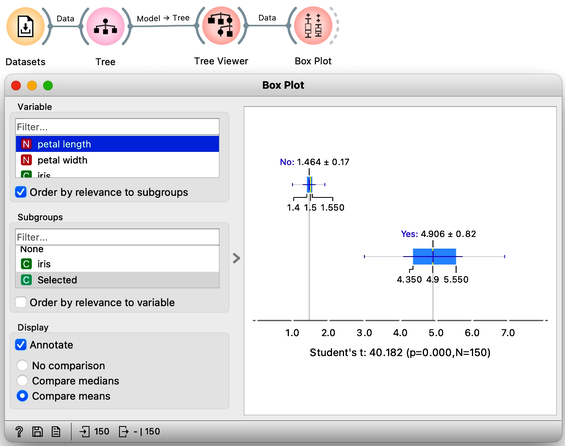Select the No comparison radio option
This screenshot has height=446, width=565.
pos(22,365)
